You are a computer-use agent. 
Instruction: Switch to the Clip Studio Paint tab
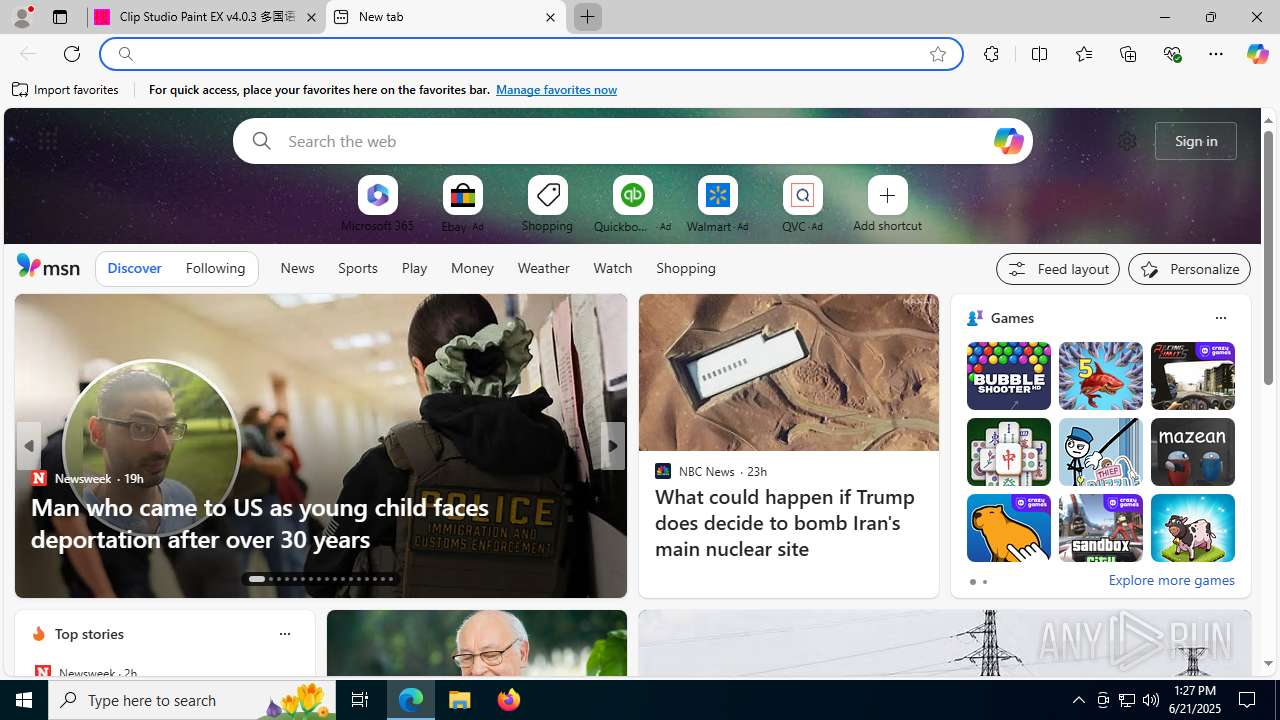[x=206, y=17]
